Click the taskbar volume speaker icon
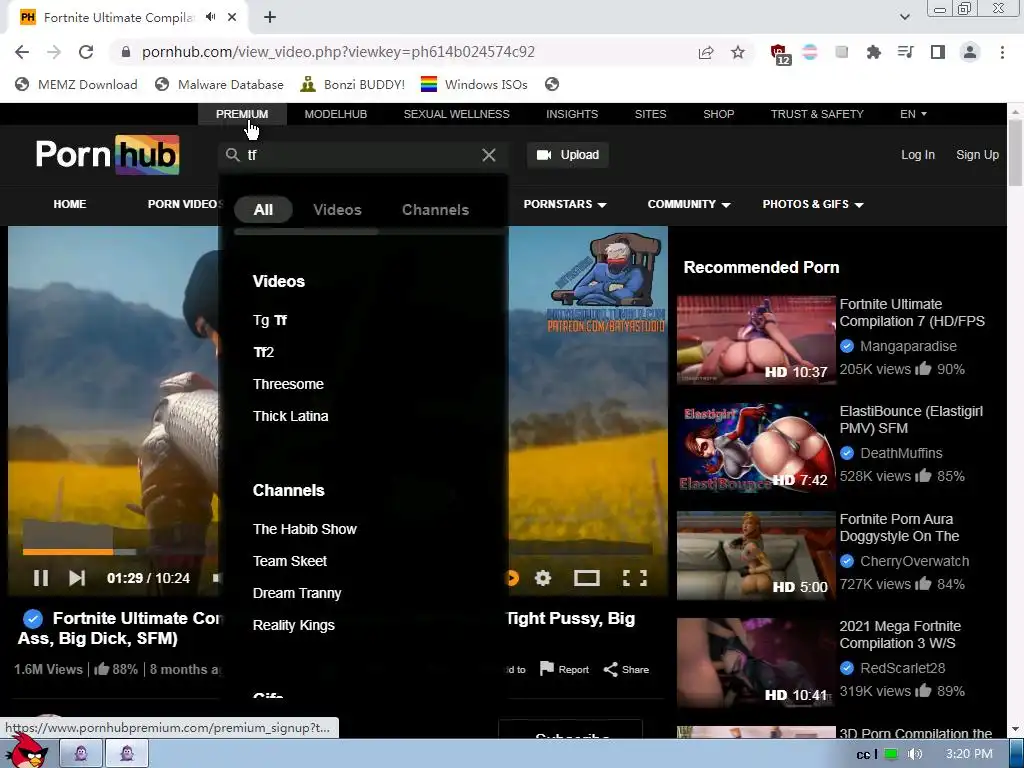 tap(915, 754)
